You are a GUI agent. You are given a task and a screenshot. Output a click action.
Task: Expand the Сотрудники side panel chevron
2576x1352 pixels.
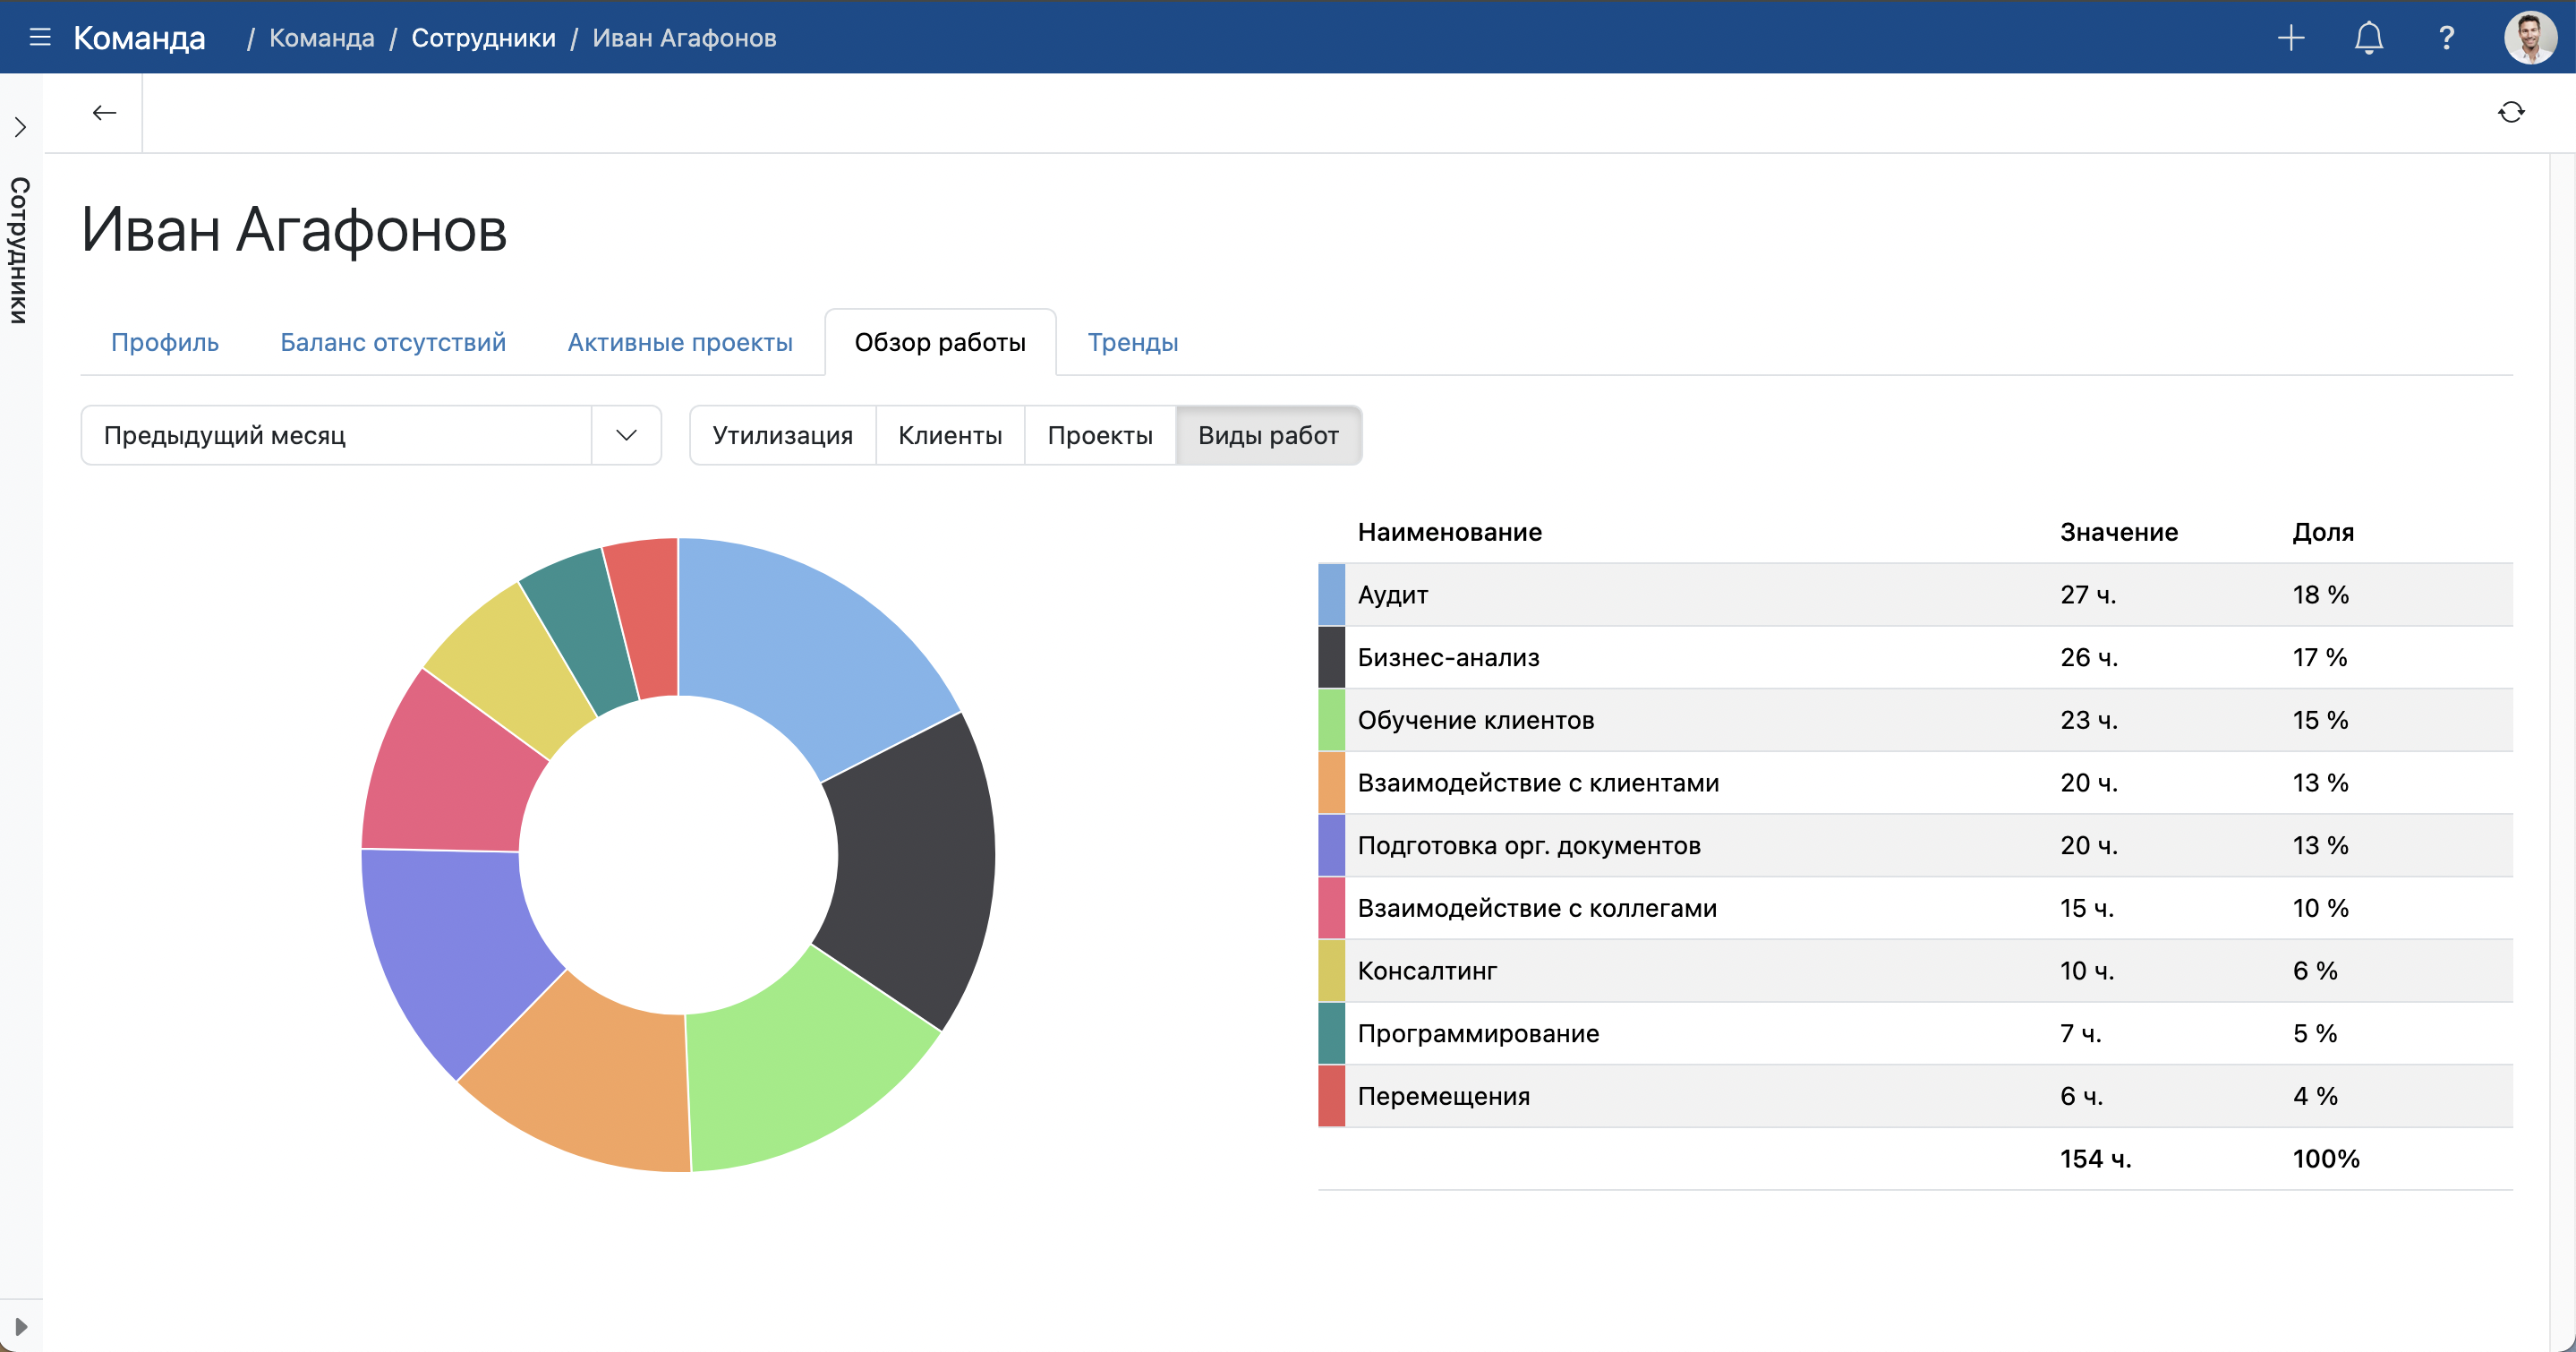(x=20, y=127)
